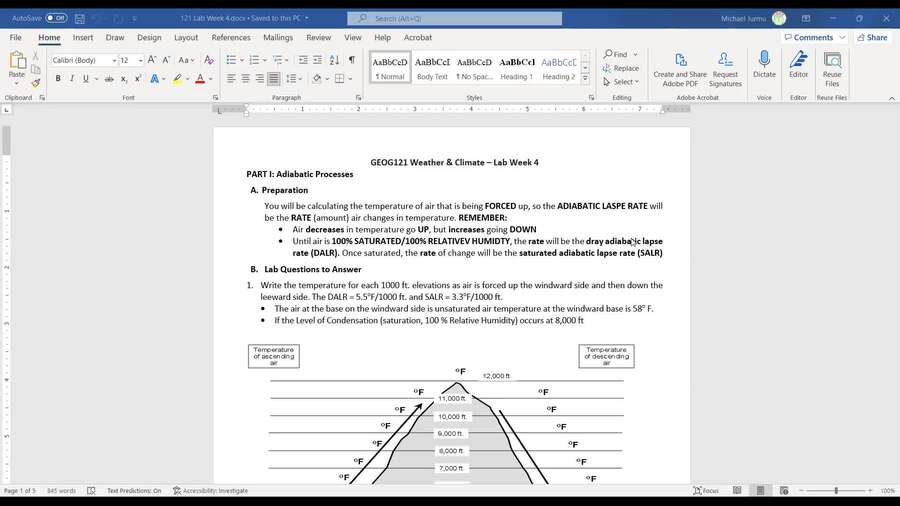This screenshot has height=506, width=900.
Task: Decrease the indent
Action: coord(303,60)
